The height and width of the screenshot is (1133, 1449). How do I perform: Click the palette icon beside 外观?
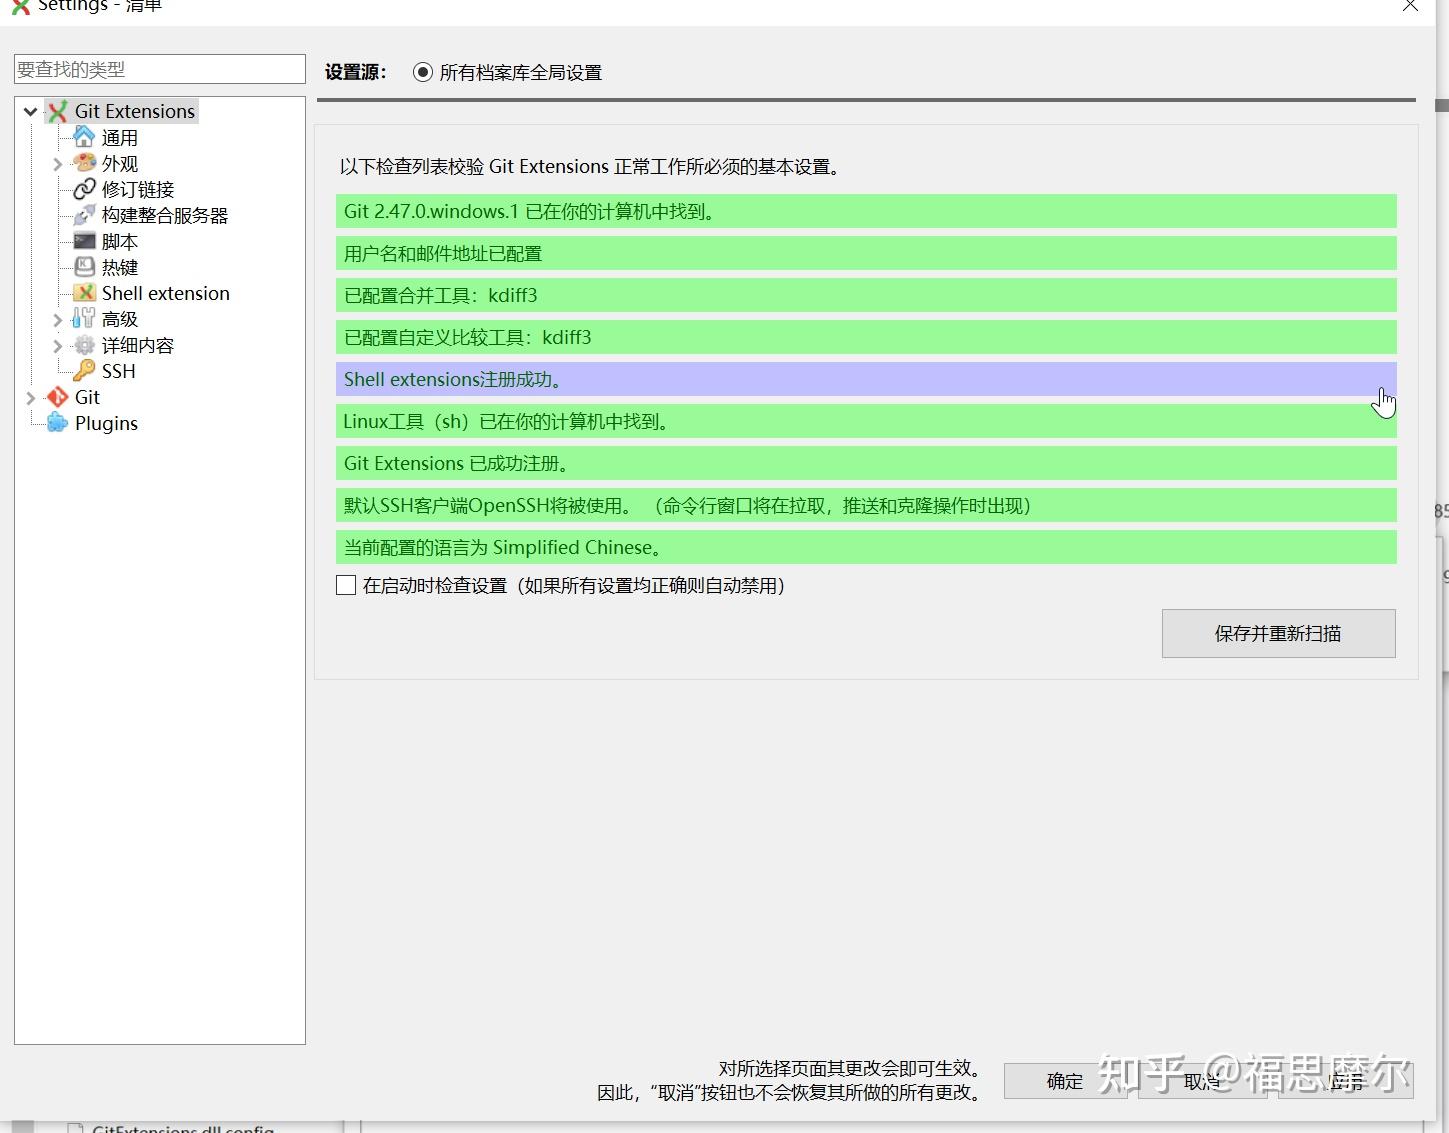84,163
